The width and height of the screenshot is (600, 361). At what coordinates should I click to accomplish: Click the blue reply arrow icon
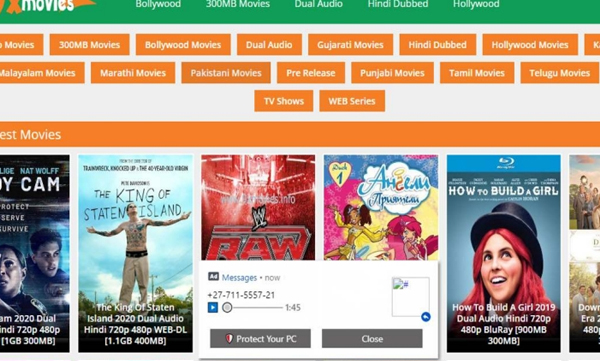(x=426, y=317)
